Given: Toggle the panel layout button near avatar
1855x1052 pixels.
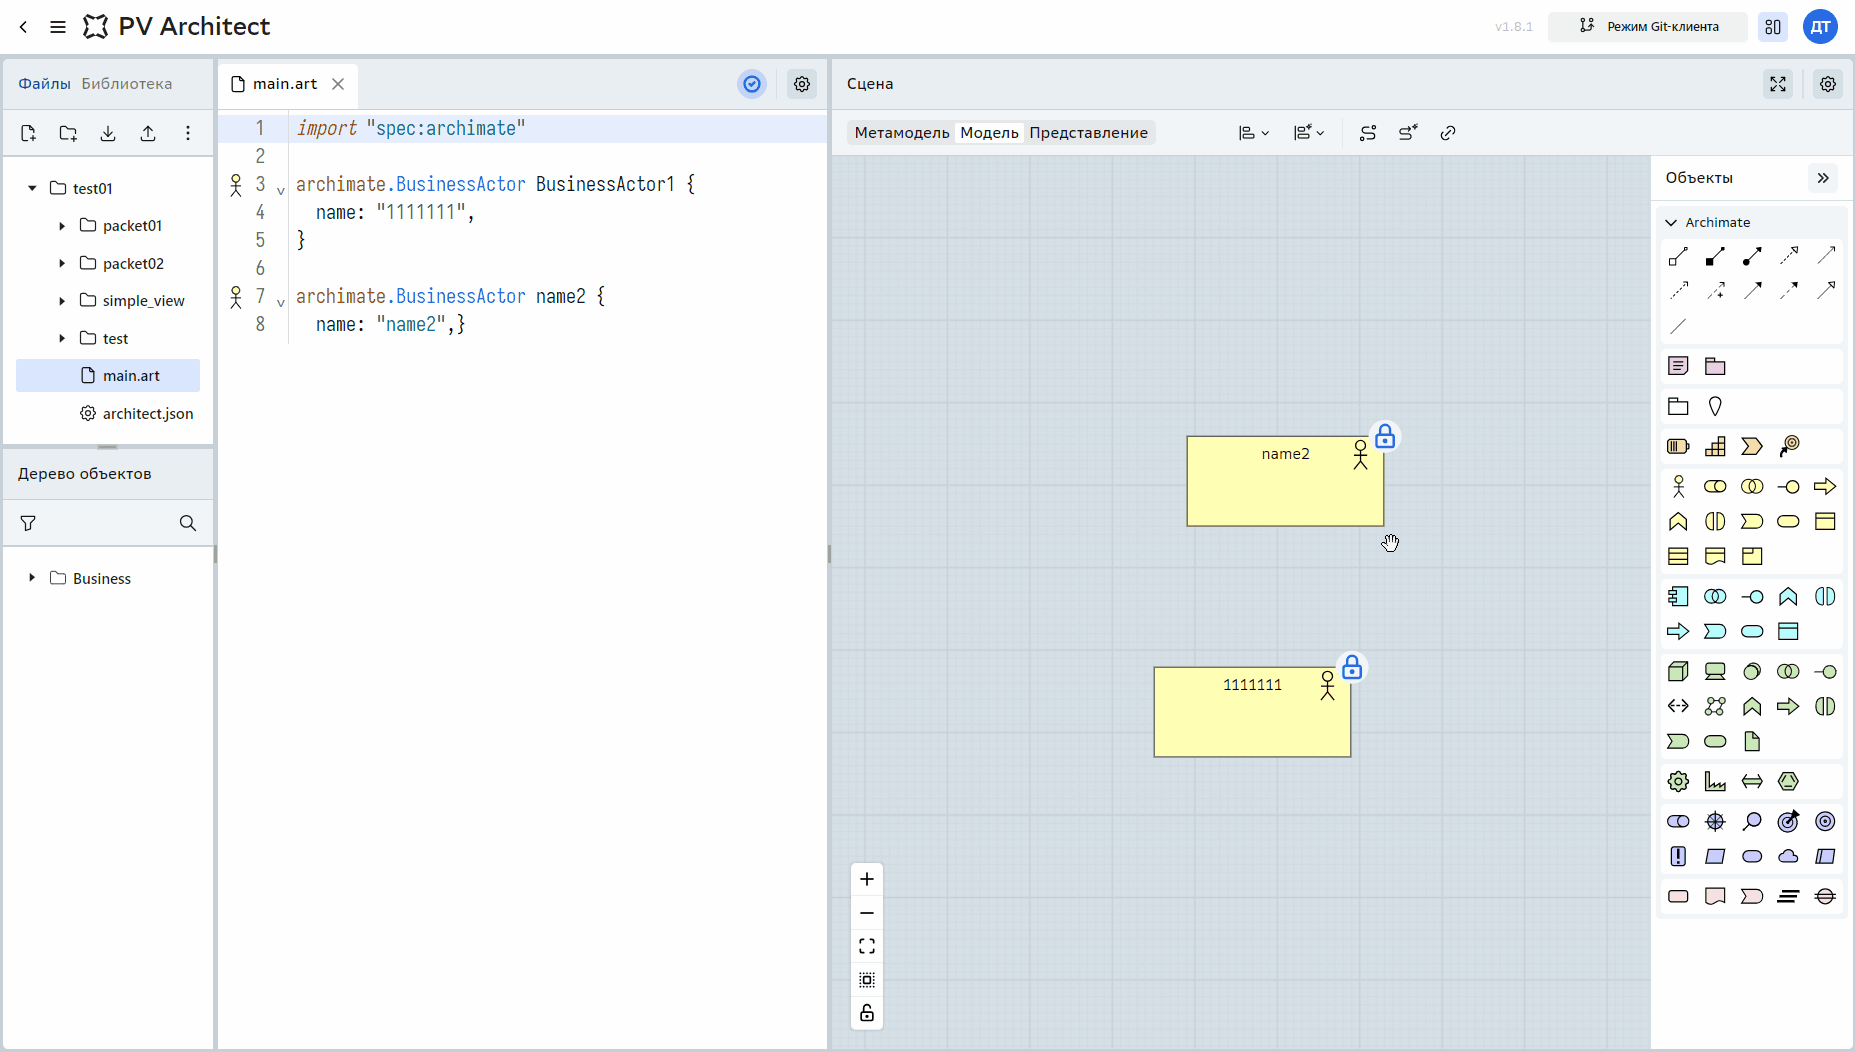Looking at the screenshot, I should [x=1773, y=27].
